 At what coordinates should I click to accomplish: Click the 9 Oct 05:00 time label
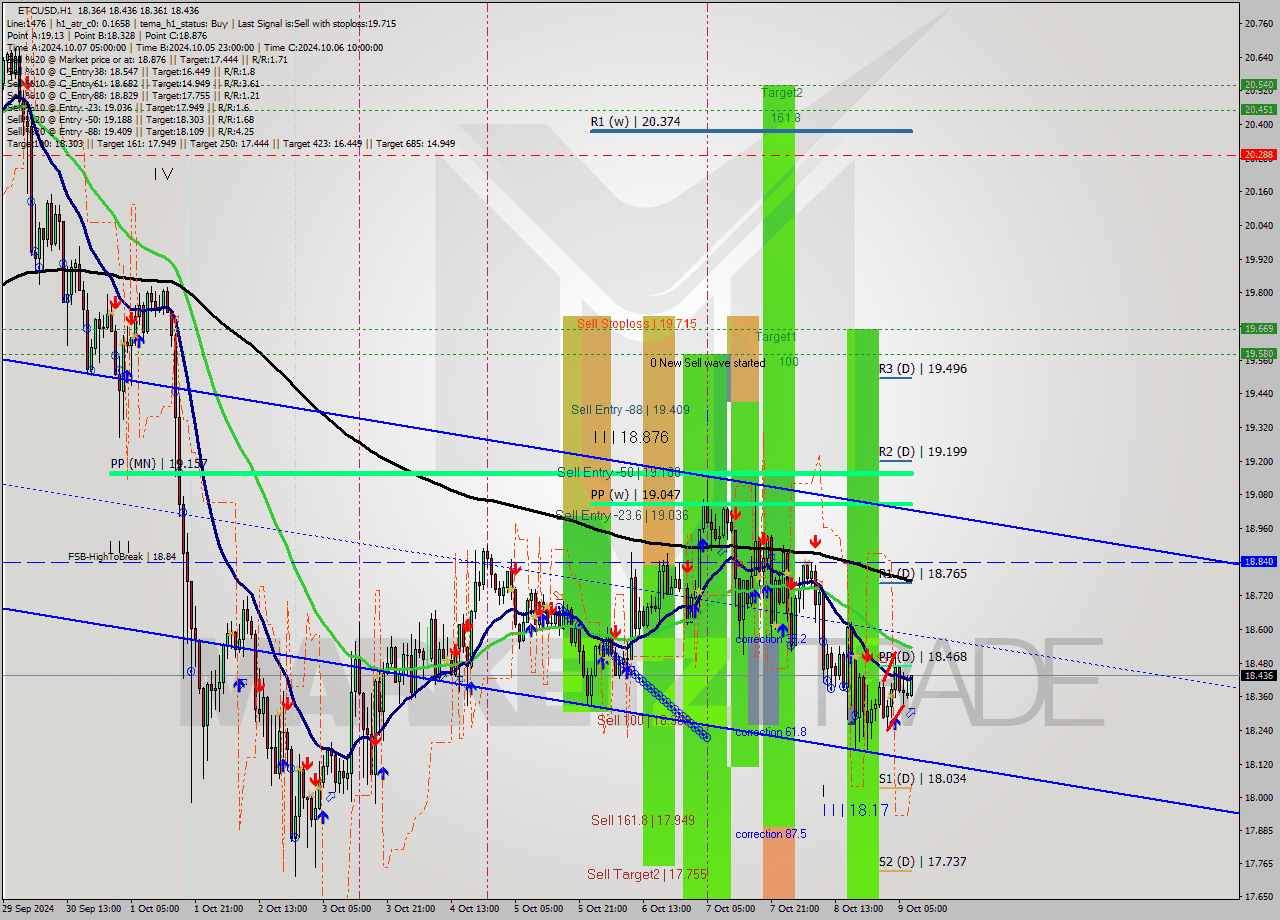click(922, 909)
